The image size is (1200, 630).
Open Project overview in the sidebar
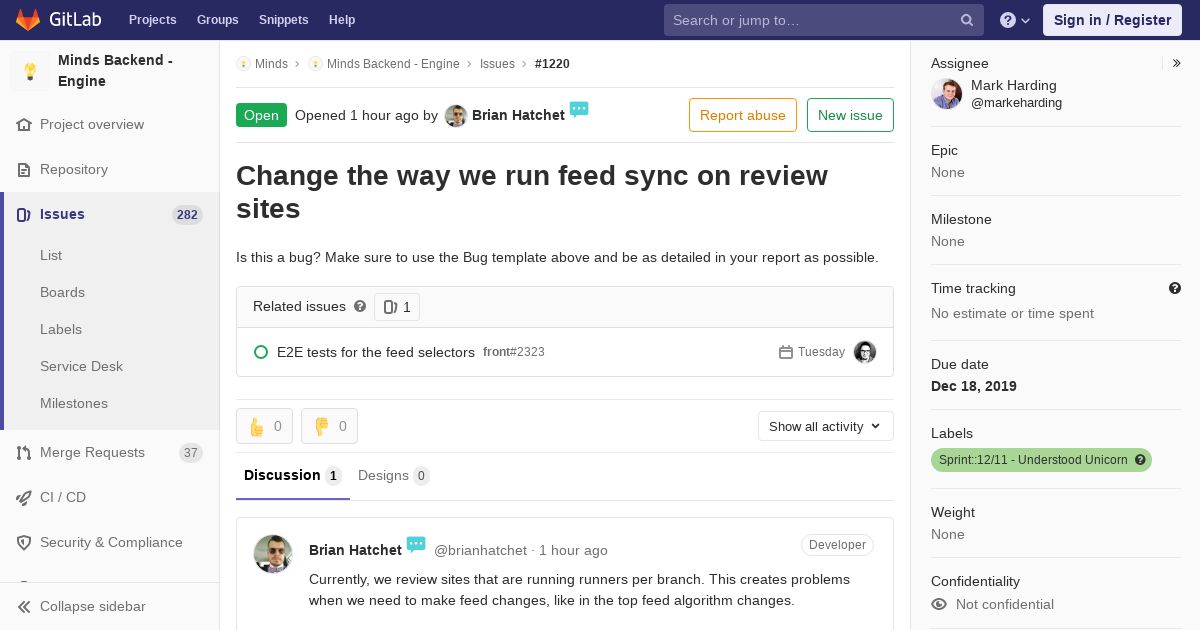click(92, 125)
